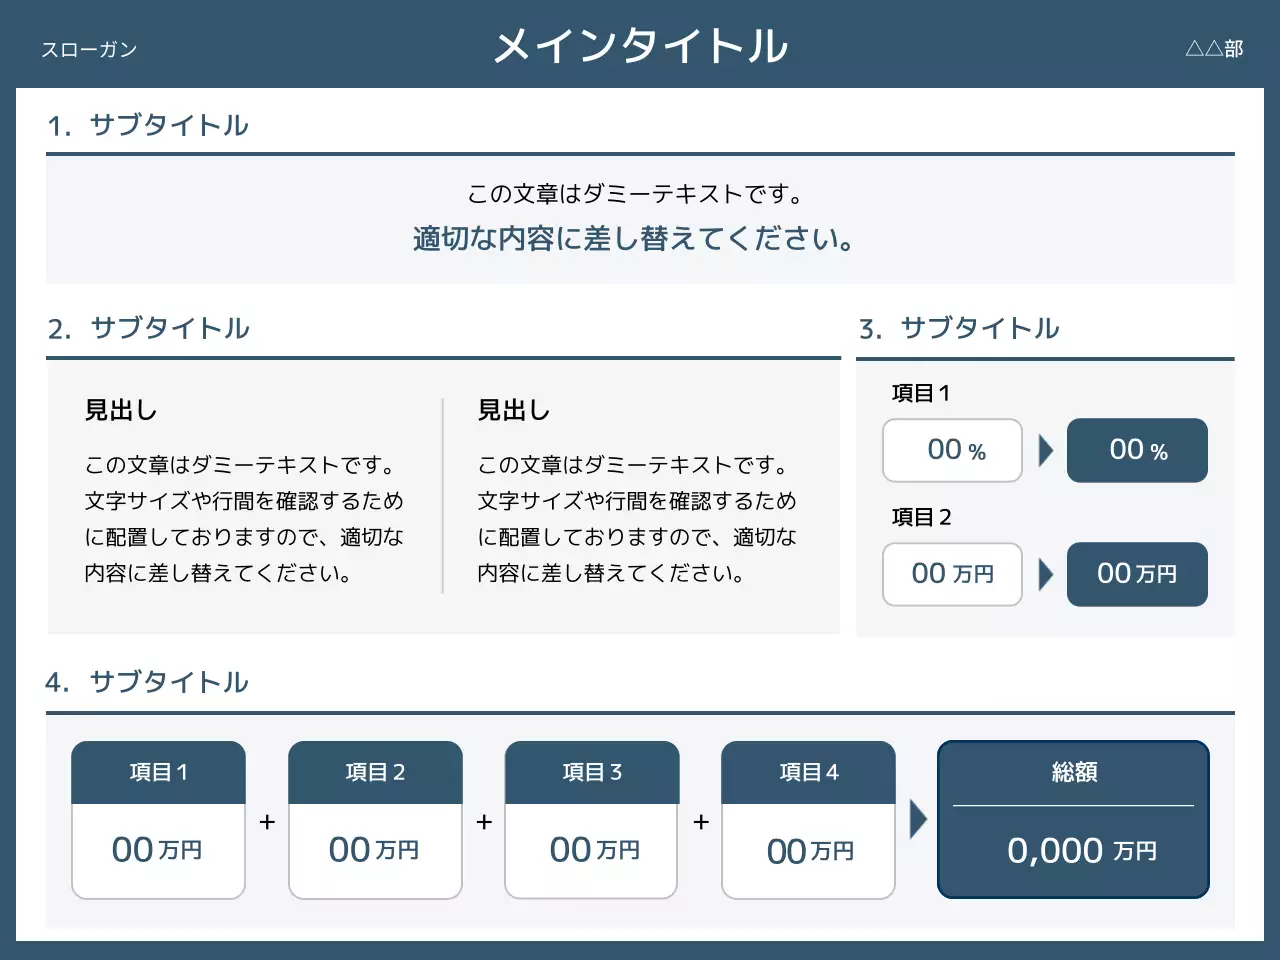Viewport: 1280px width, 960px height.
Task: Click the plus sign between 項目2 and 項目3 cards
Action: tap(484, 822)
